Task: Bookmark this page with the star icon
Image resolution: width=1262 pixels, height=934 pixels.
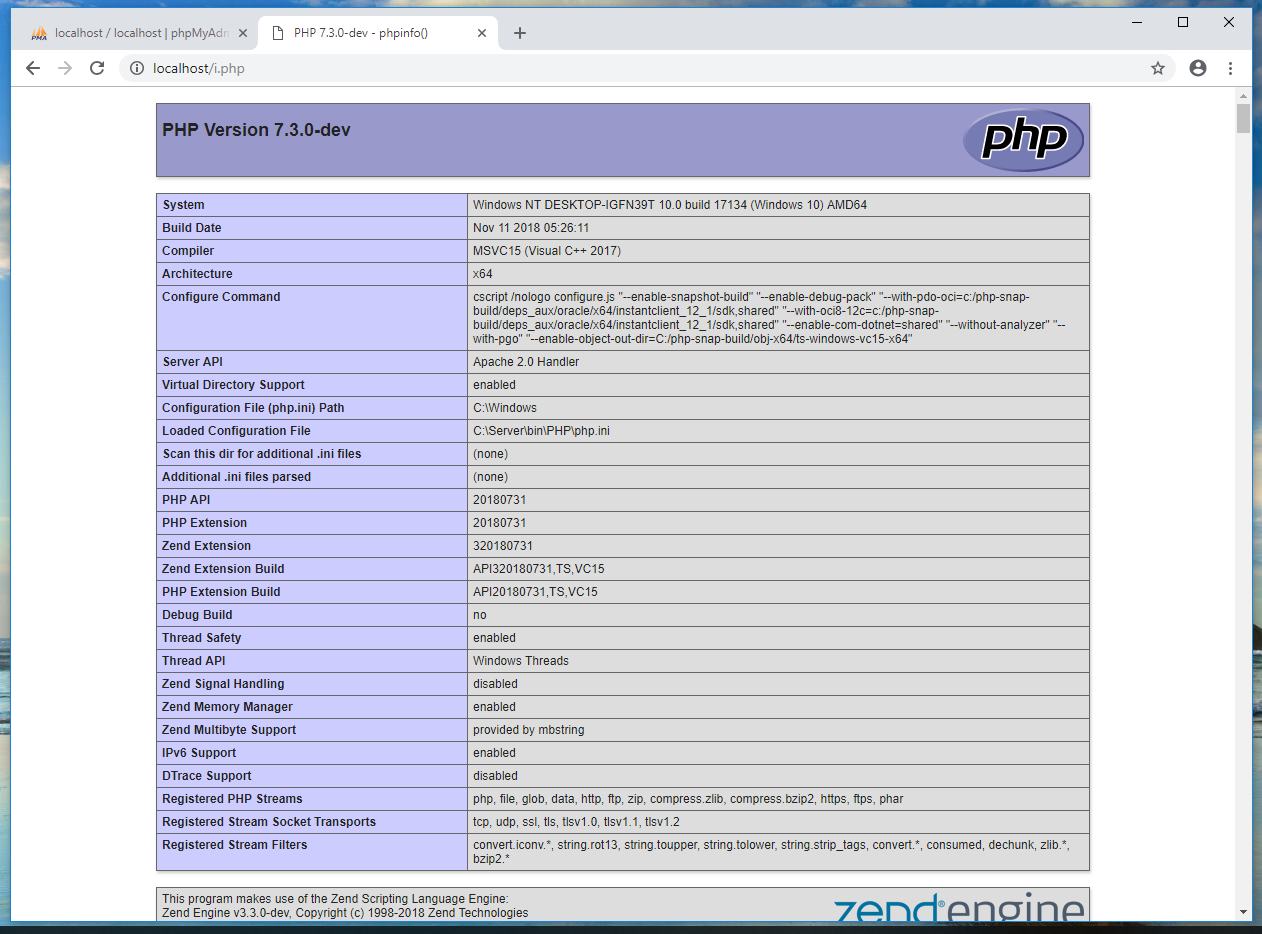Action: point(1158,68)
